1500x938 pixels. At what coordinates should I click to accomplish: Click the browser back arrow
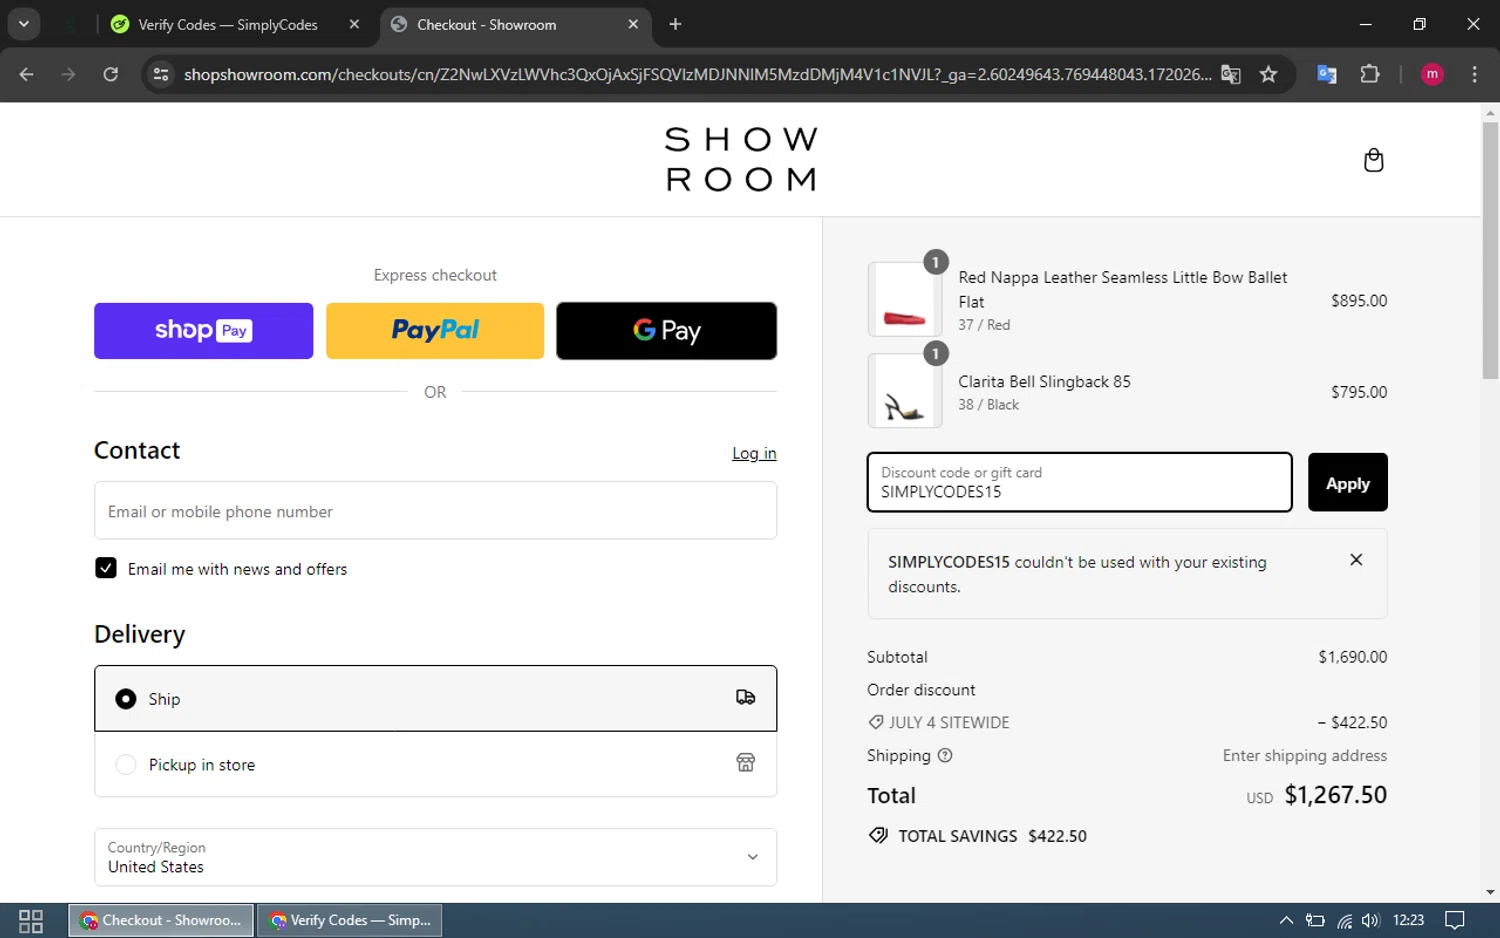[27, 74]
